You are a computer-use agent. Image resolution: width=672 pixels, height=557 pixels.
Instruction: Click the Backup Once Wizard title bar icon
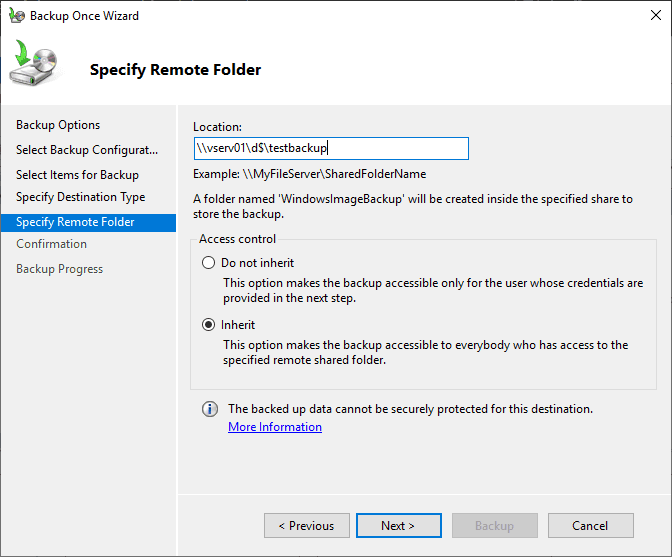tap(15, 16)
